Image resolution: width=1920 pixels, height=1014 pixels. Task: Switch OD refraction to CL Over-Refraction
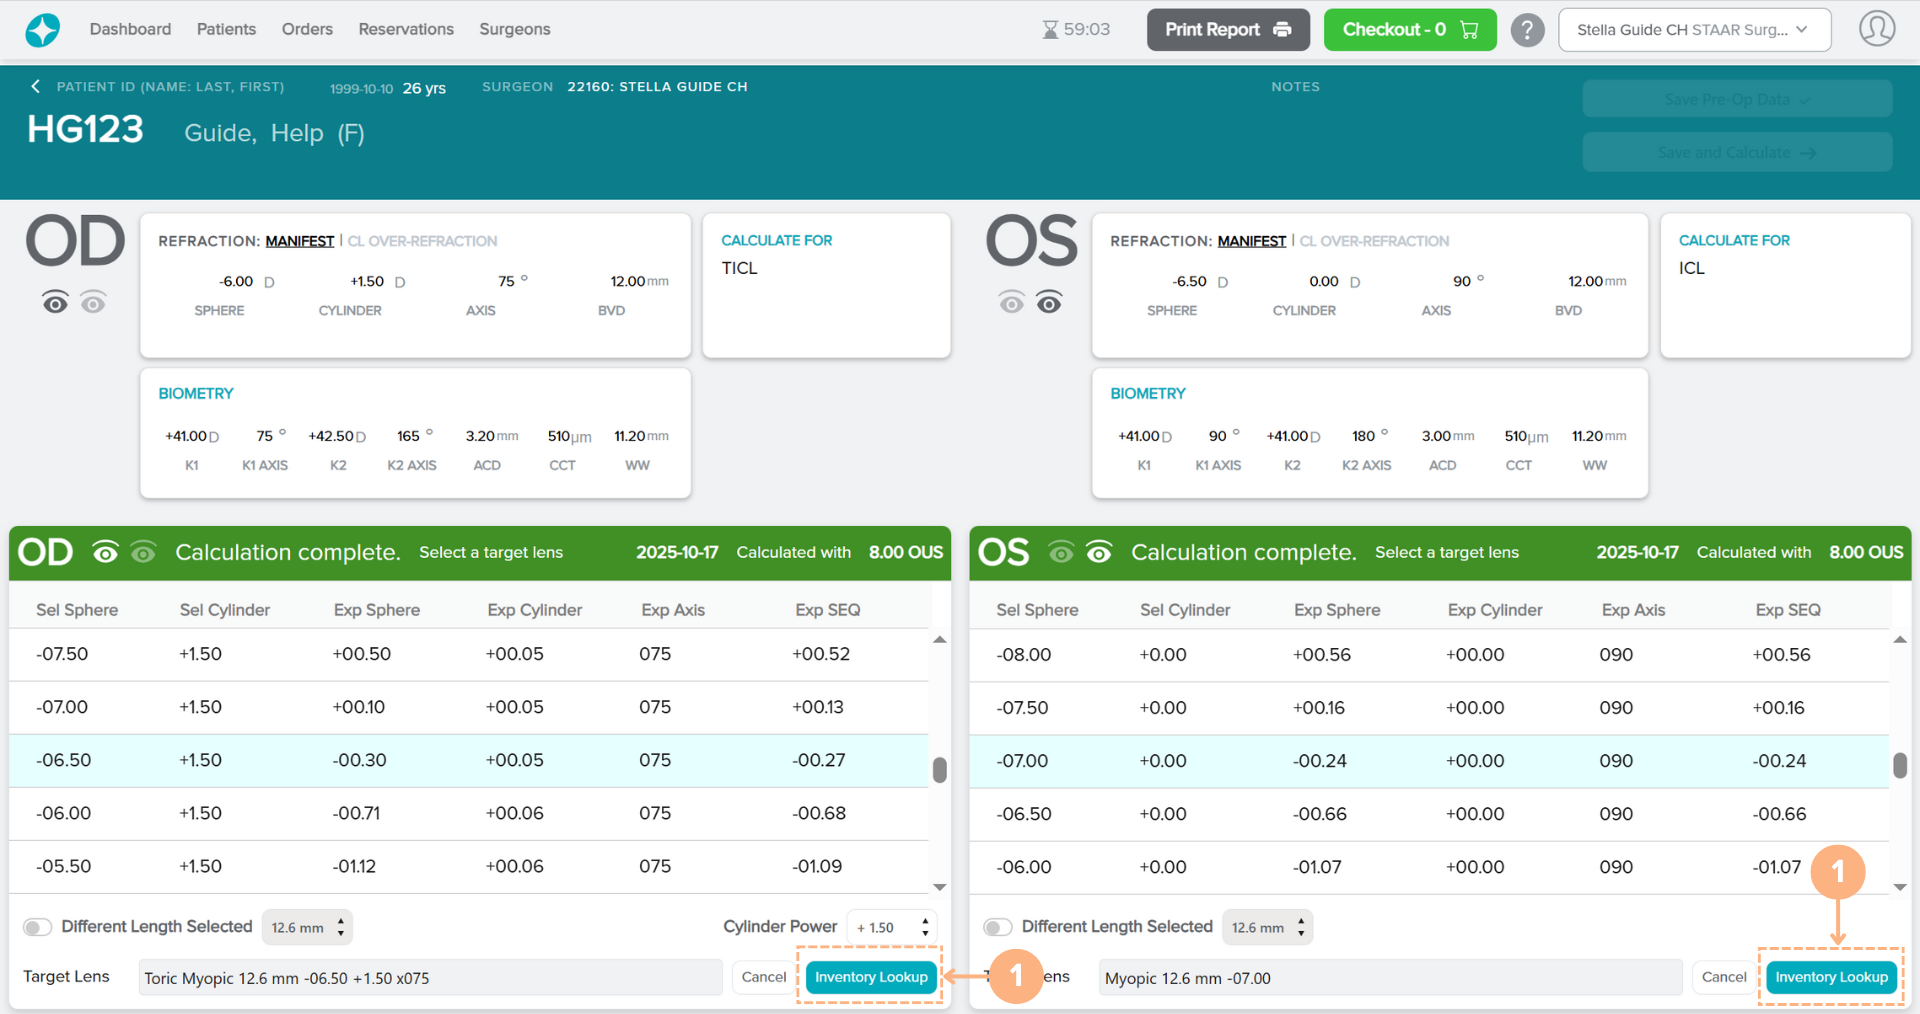coord(422,241)
